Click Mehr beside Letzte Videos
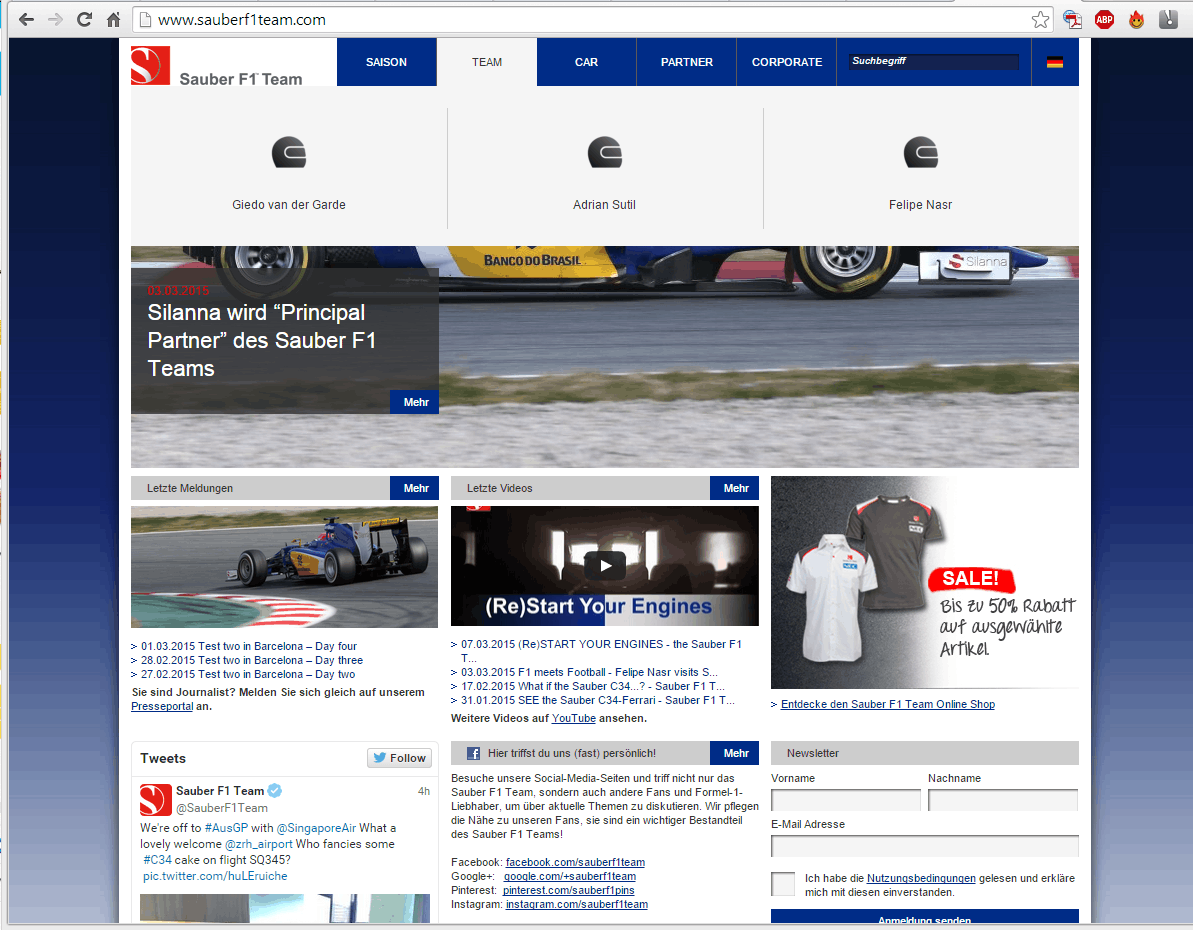The image size is (1193, 930). (x=735, y=488)
